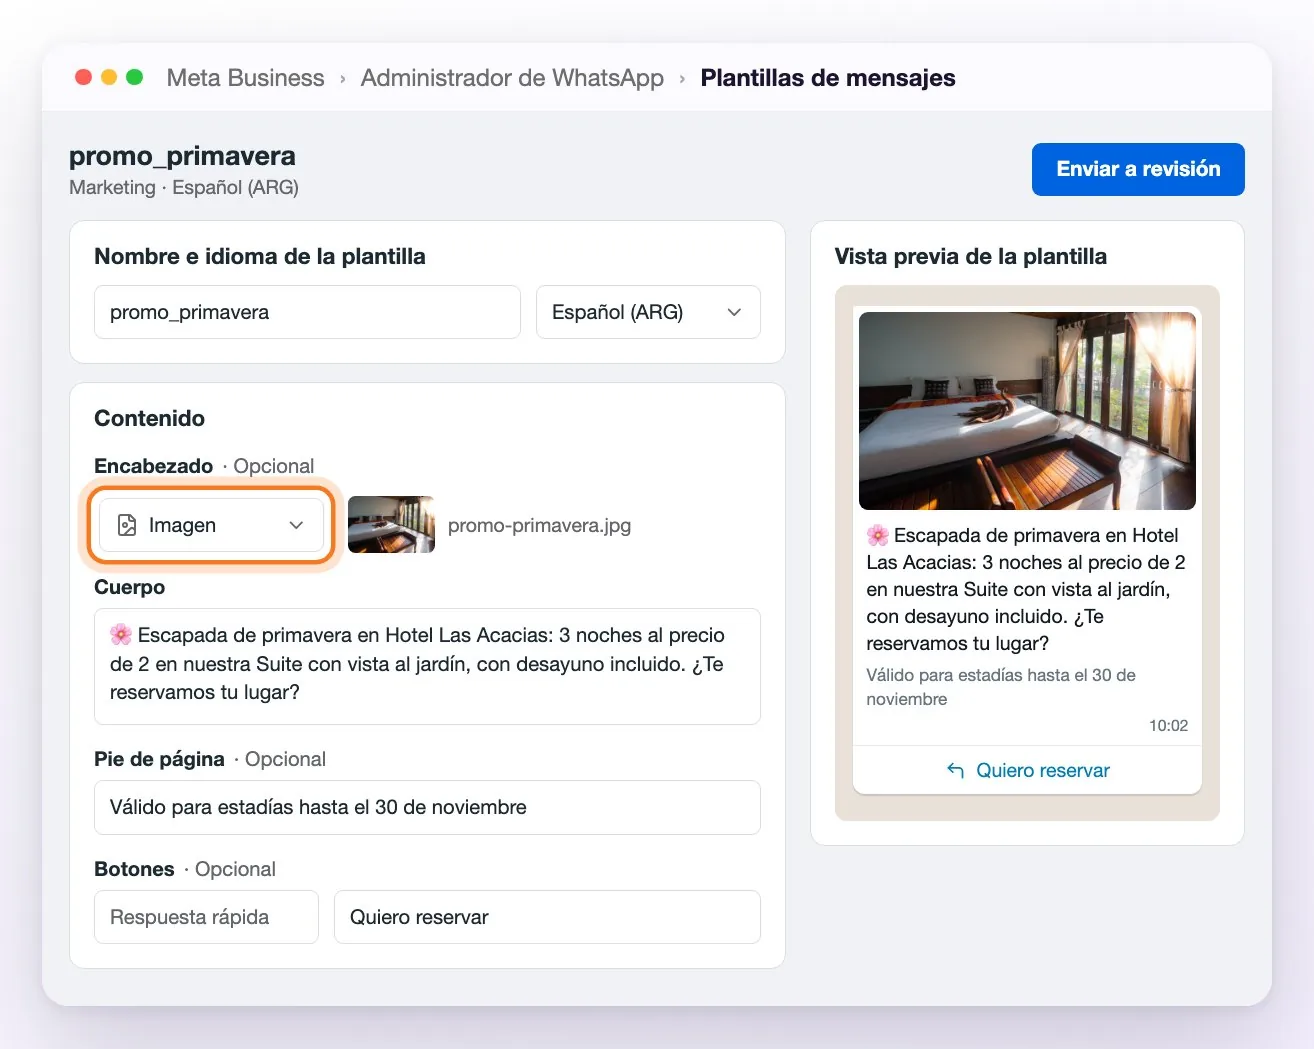
Task: Edit the Quiero reservar button text field
Action: (x=547, y=917)
